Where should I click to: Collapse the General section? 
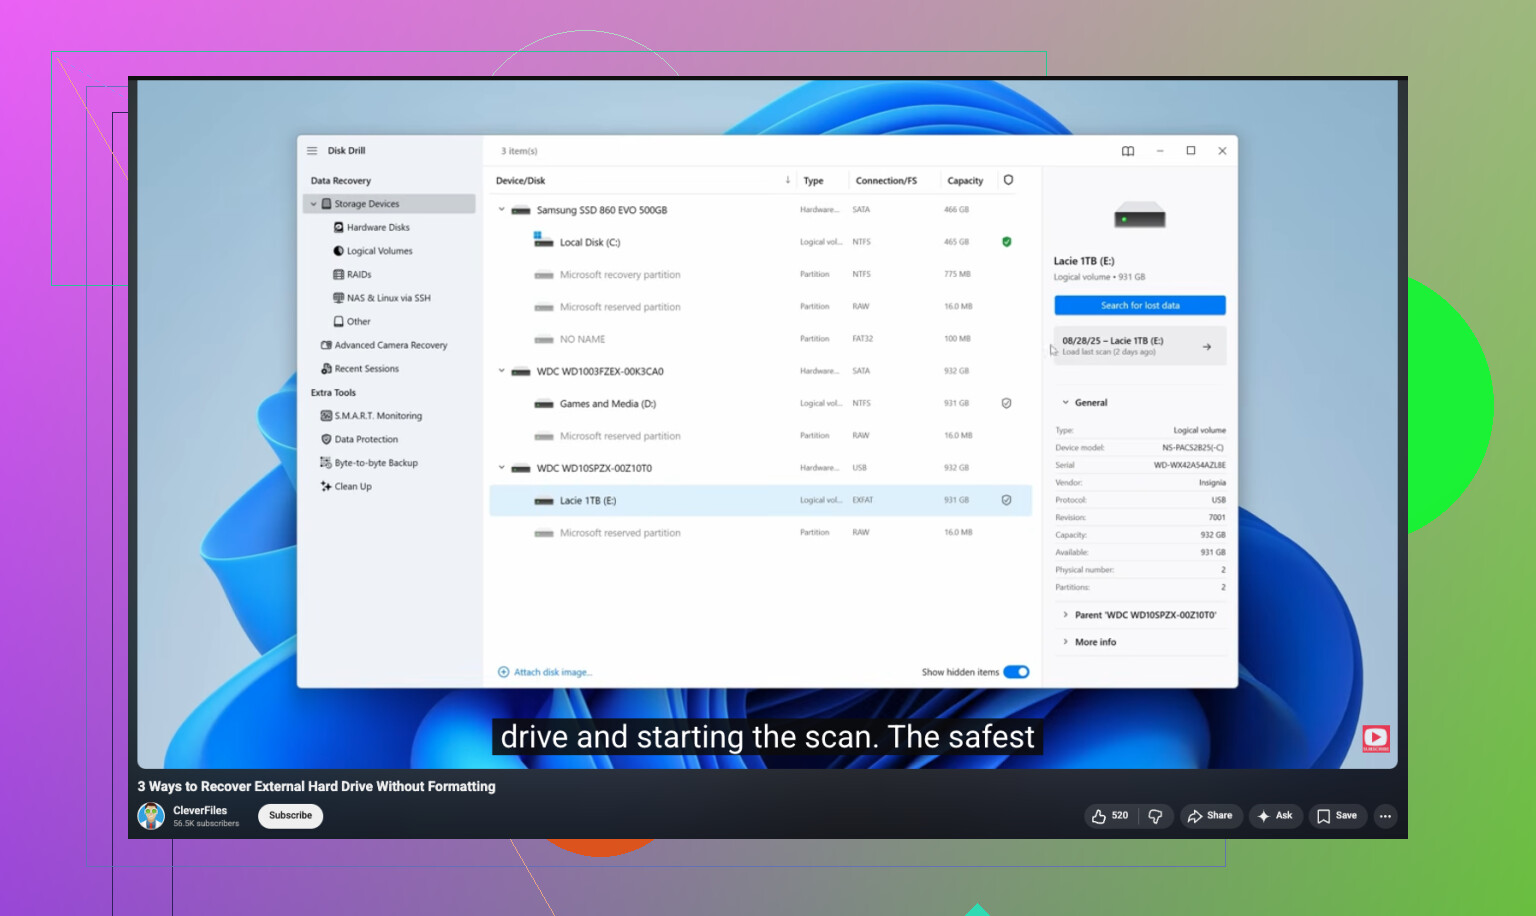tap(1065, 403)
